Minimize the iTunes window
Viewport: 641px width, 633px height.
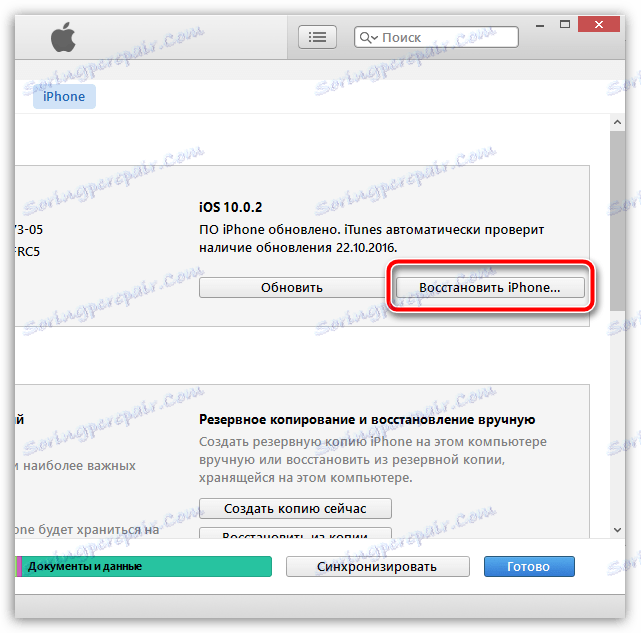point(540,25)
